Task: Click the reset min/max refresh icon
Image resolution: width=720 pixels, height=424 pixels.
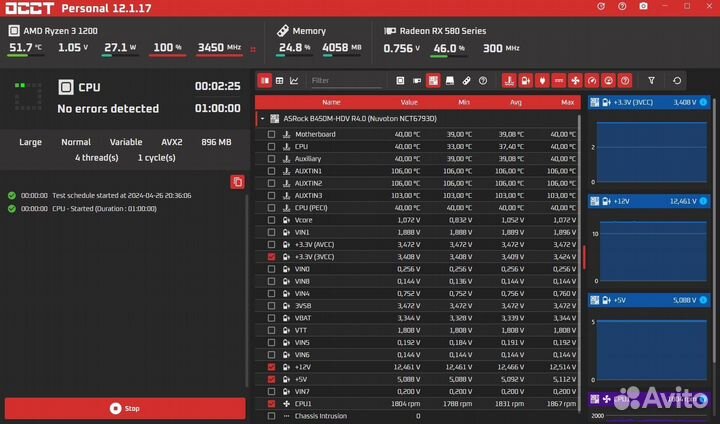Action: pos(677,80)
